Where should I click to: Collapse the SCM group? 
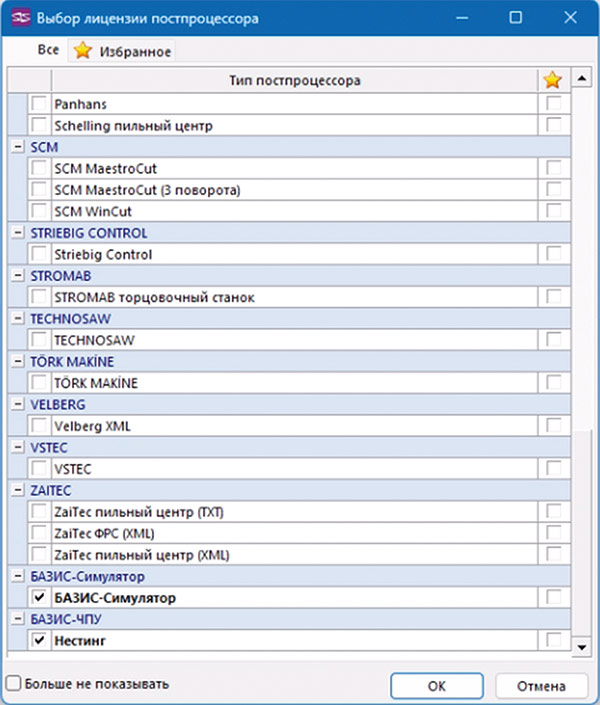click(x=17, y=147)
